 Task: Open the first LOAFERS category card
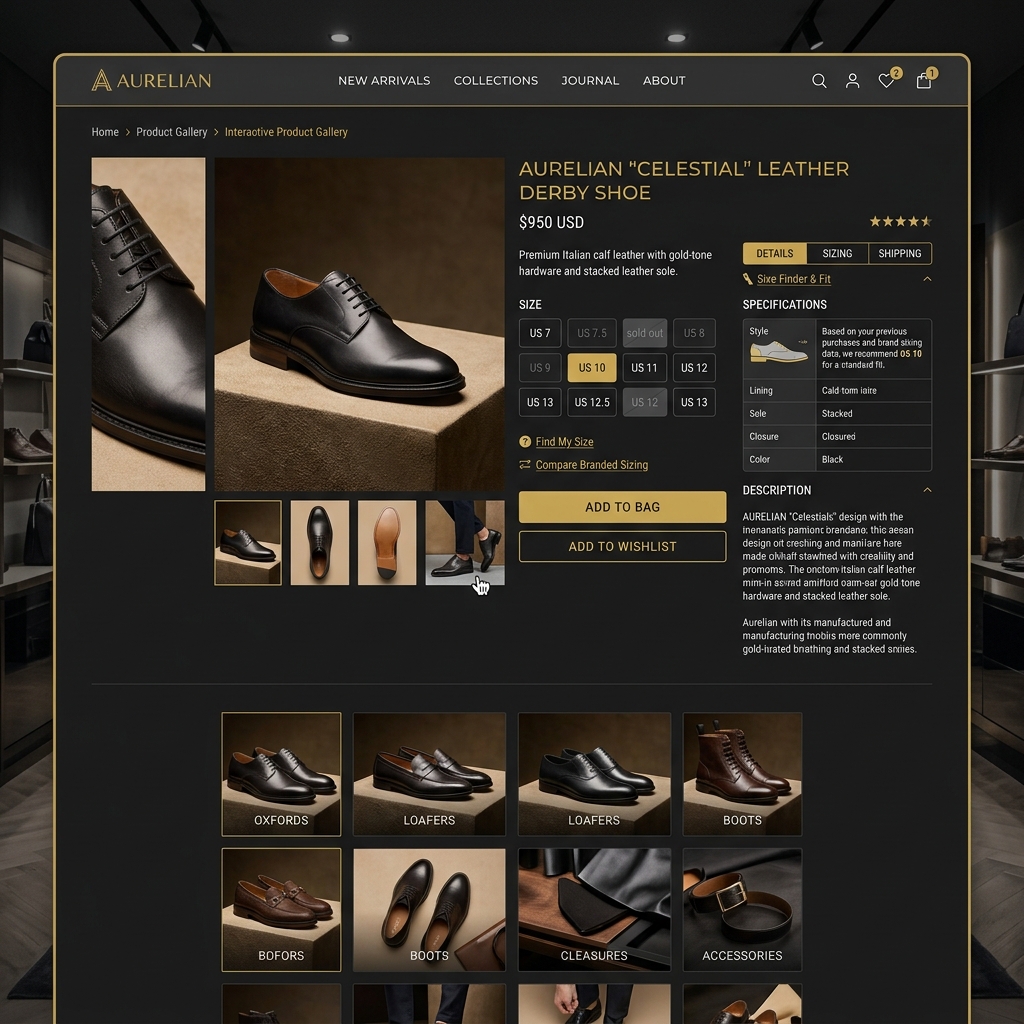429,774
